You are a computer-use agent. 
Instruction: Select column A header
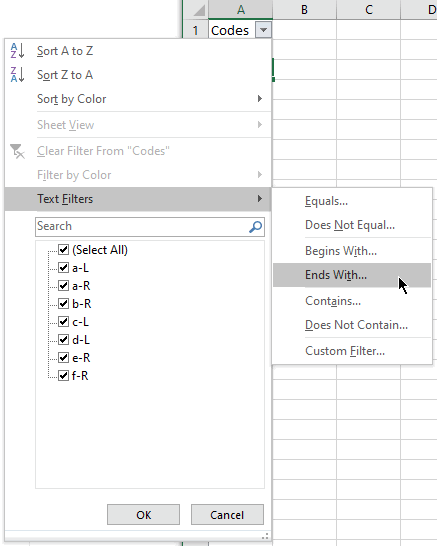click(x=241, y=10)
